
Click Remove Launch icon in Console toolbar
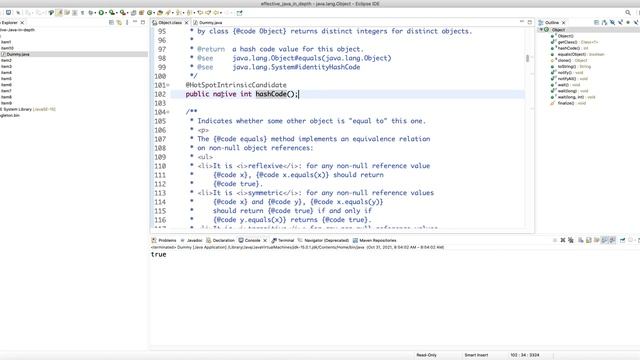tap(563, 240)
